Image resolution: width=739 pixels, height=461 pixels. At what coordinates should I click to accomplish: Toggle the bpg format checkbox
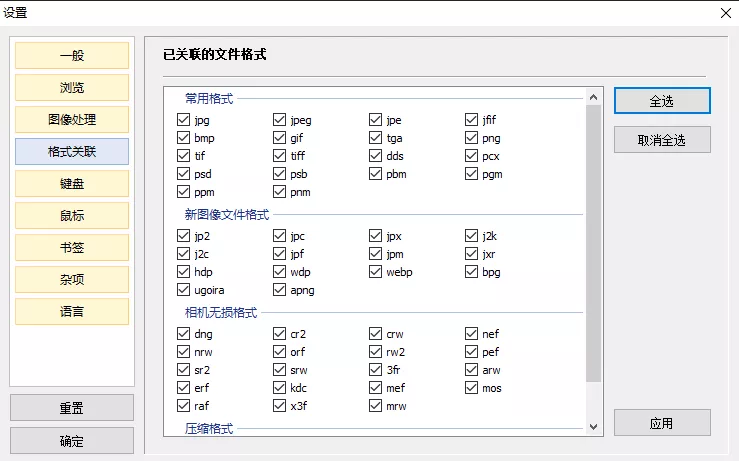tap(471, 272)
